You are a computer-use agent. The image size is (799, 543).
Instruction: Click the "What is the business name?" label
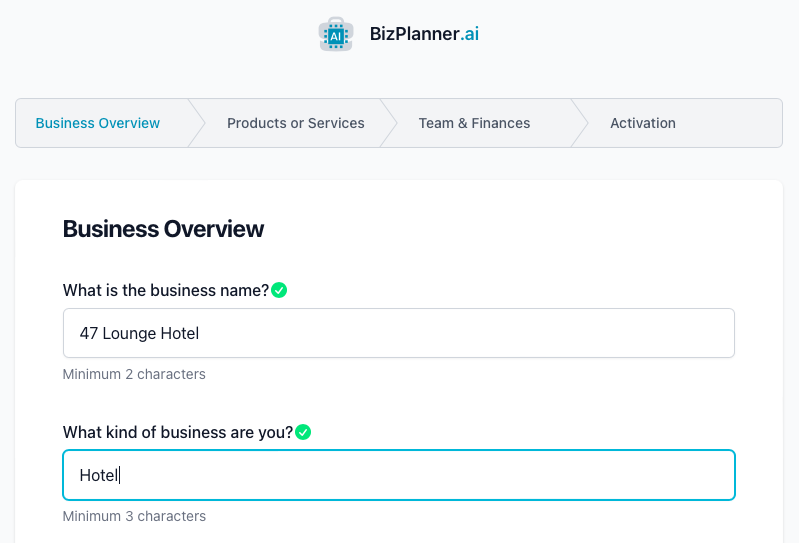pos(165,290)
